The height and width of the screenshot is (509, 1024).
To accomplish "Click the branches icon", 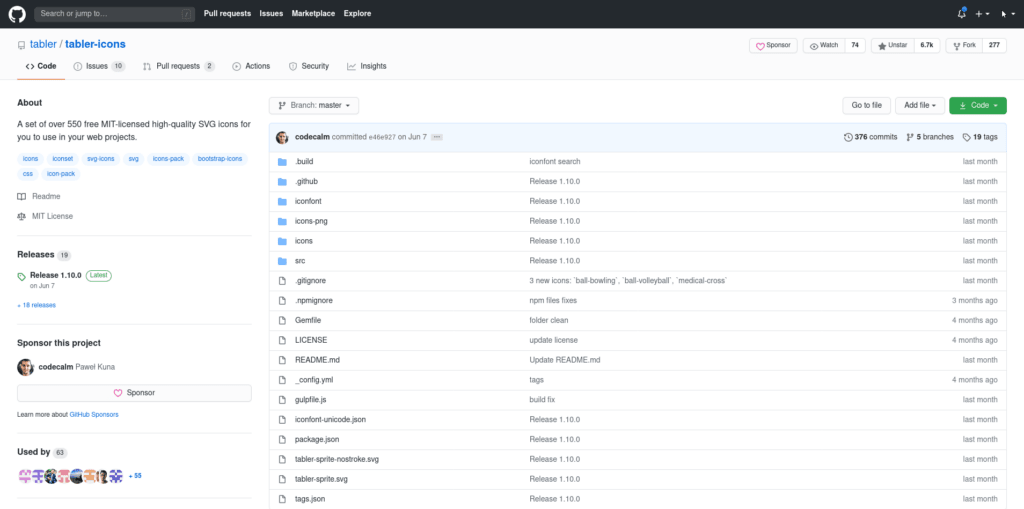I will (x=910, y=137).
